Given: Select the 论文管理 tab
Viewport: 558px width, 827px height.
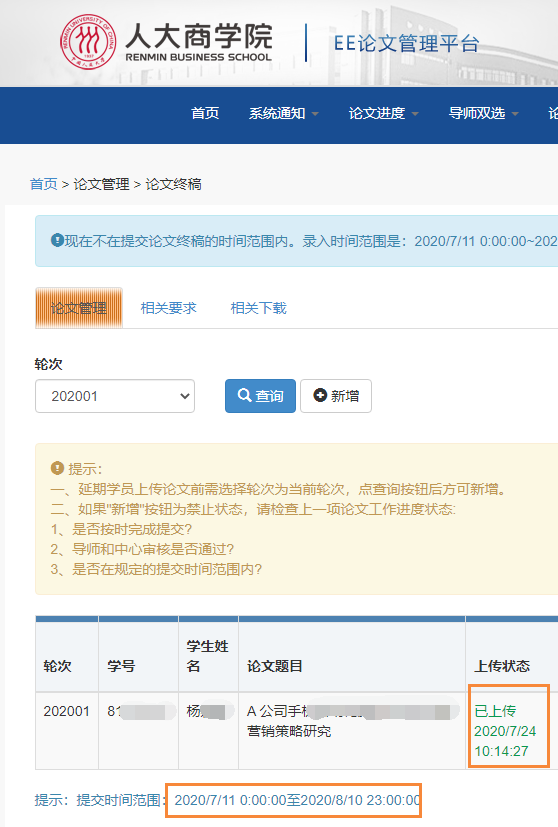Looking at the screenshot, I should click(x=79, y=308).
